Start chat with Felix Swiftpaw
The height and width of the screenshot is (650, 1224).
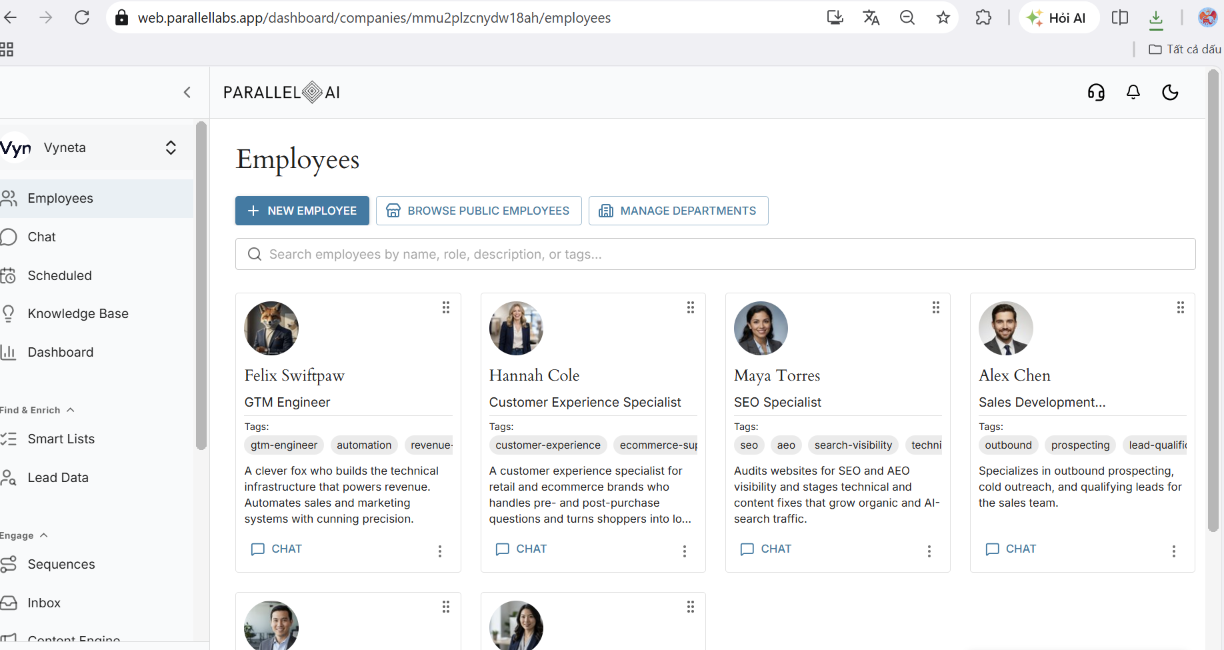coord(276,549)
